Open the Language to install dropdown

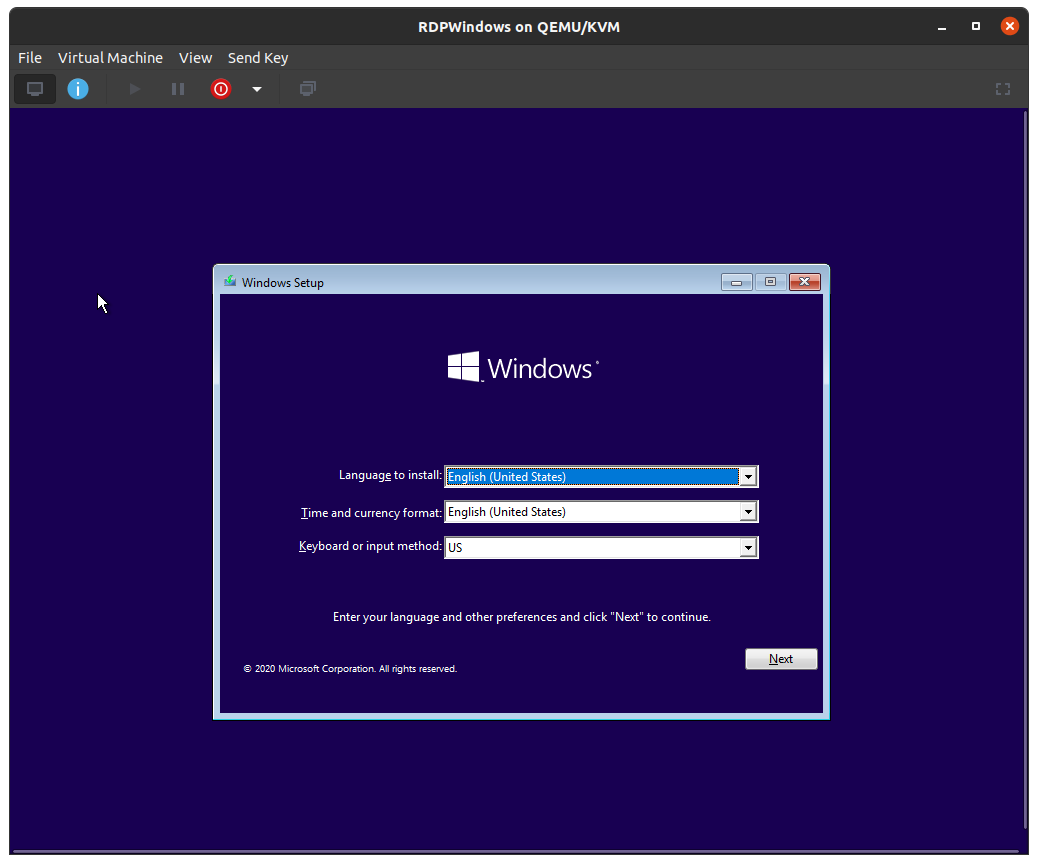pyautogui.click(x=747, y=477)
